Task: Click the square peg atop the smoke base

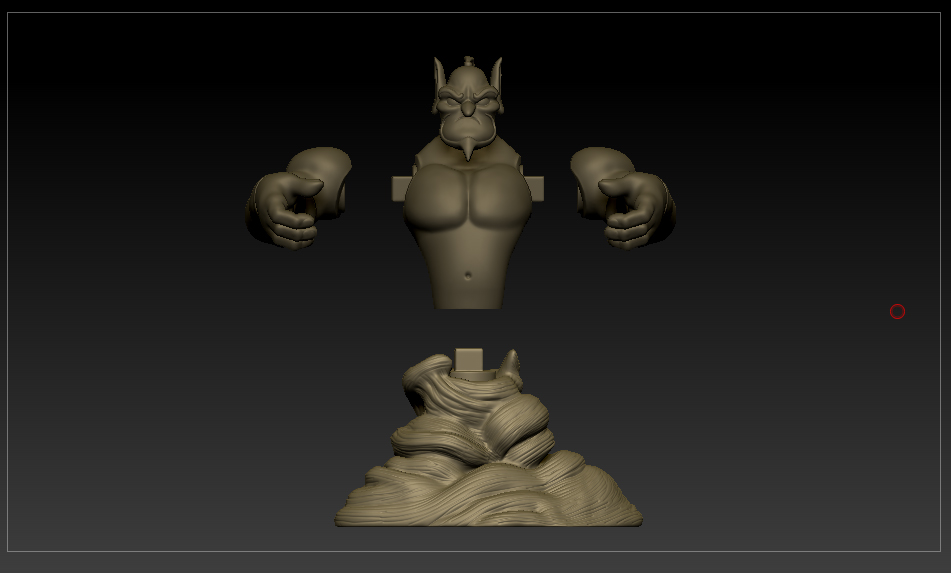Action: point(469,359)
